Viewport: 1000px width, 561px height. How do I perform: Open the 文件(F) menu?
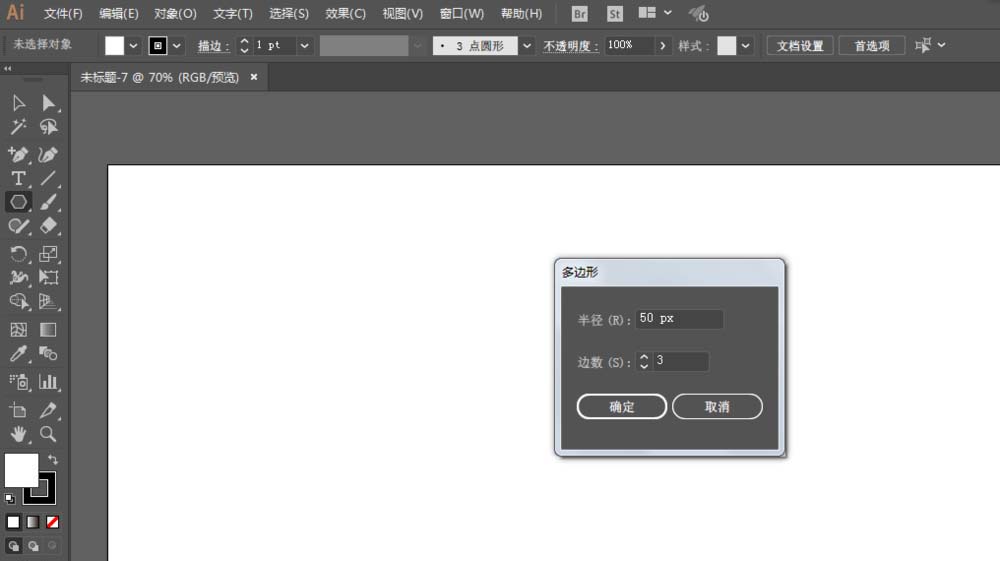63,13
